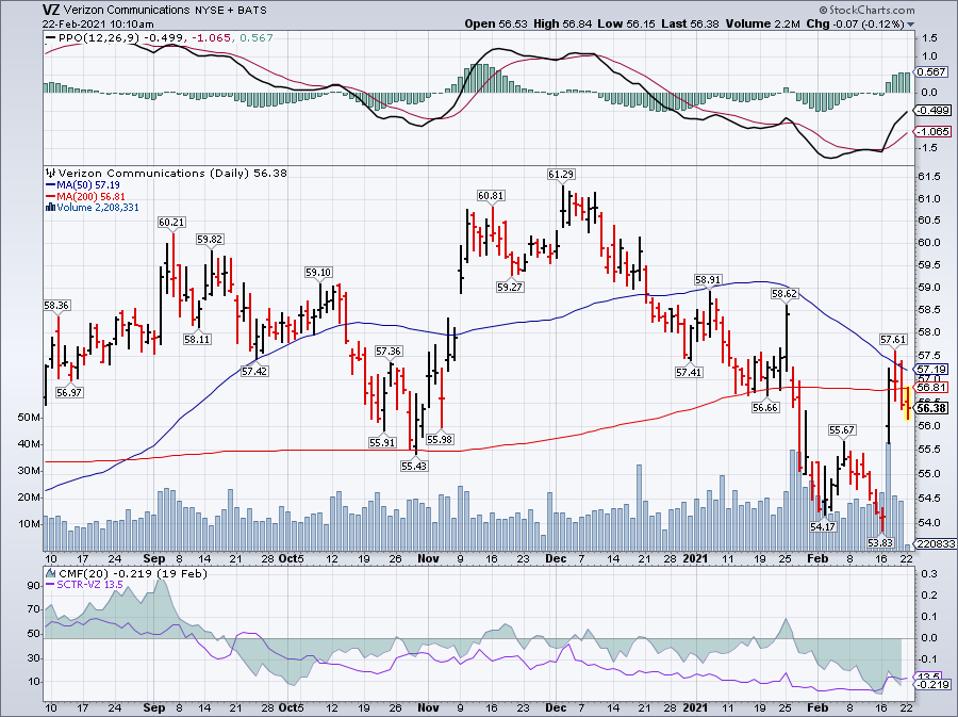Click the CMF area icon in lower panel
The image size is (958, 717).
51,573
